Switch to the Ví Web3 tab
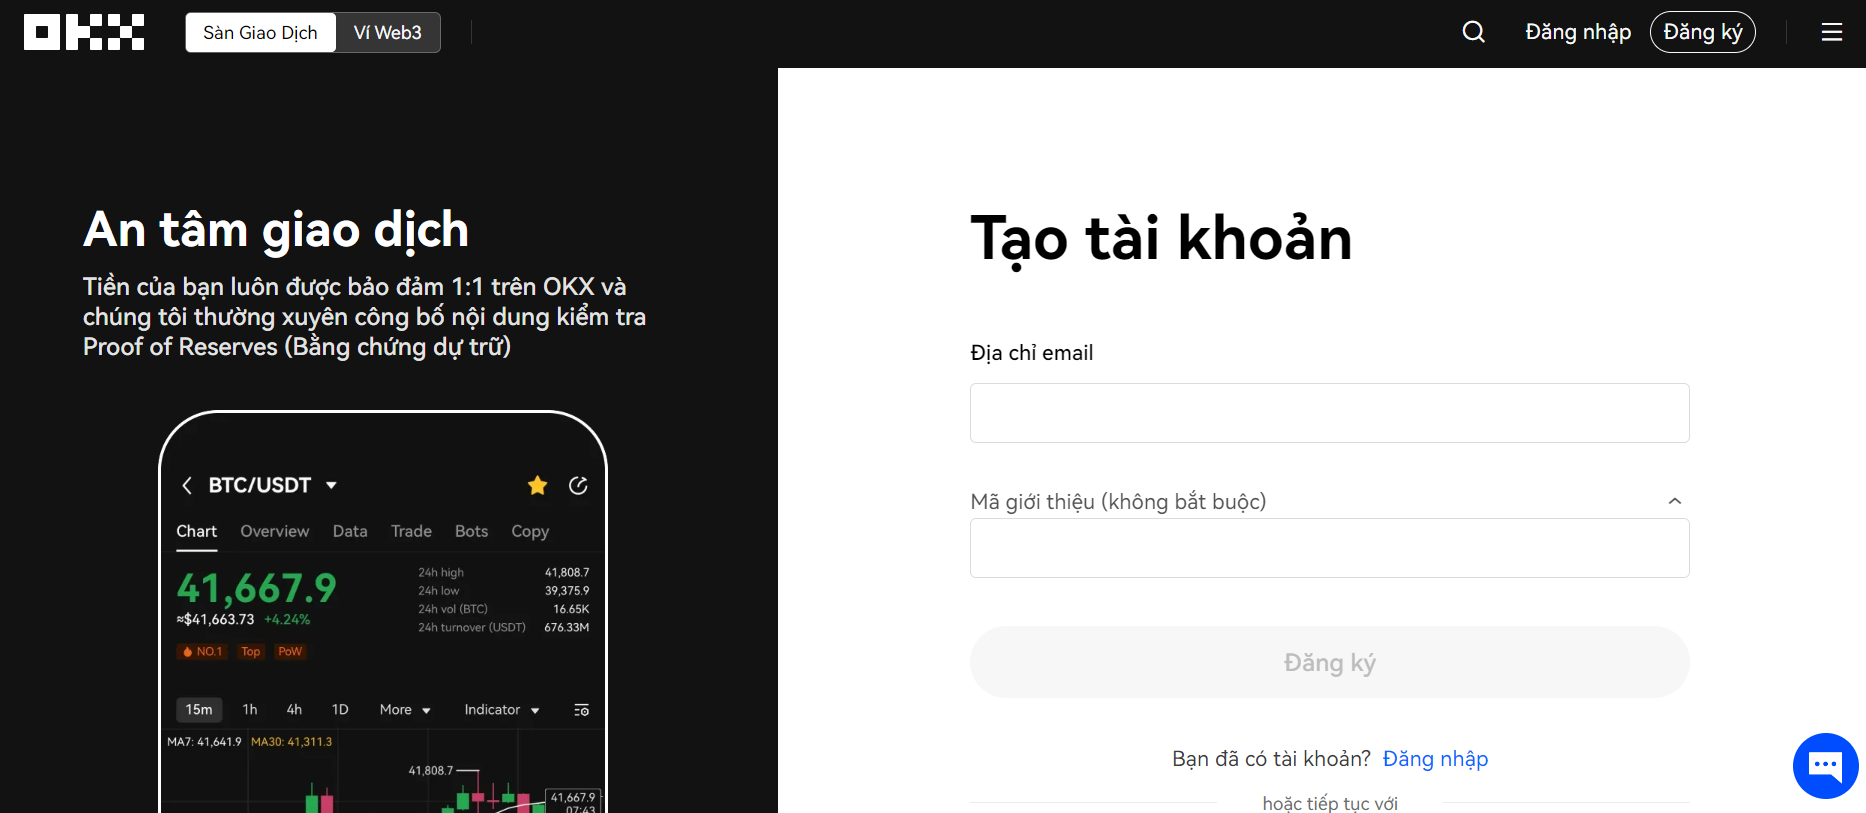The width and height of the screenshot is (1866, 813). tap(388, 32)
